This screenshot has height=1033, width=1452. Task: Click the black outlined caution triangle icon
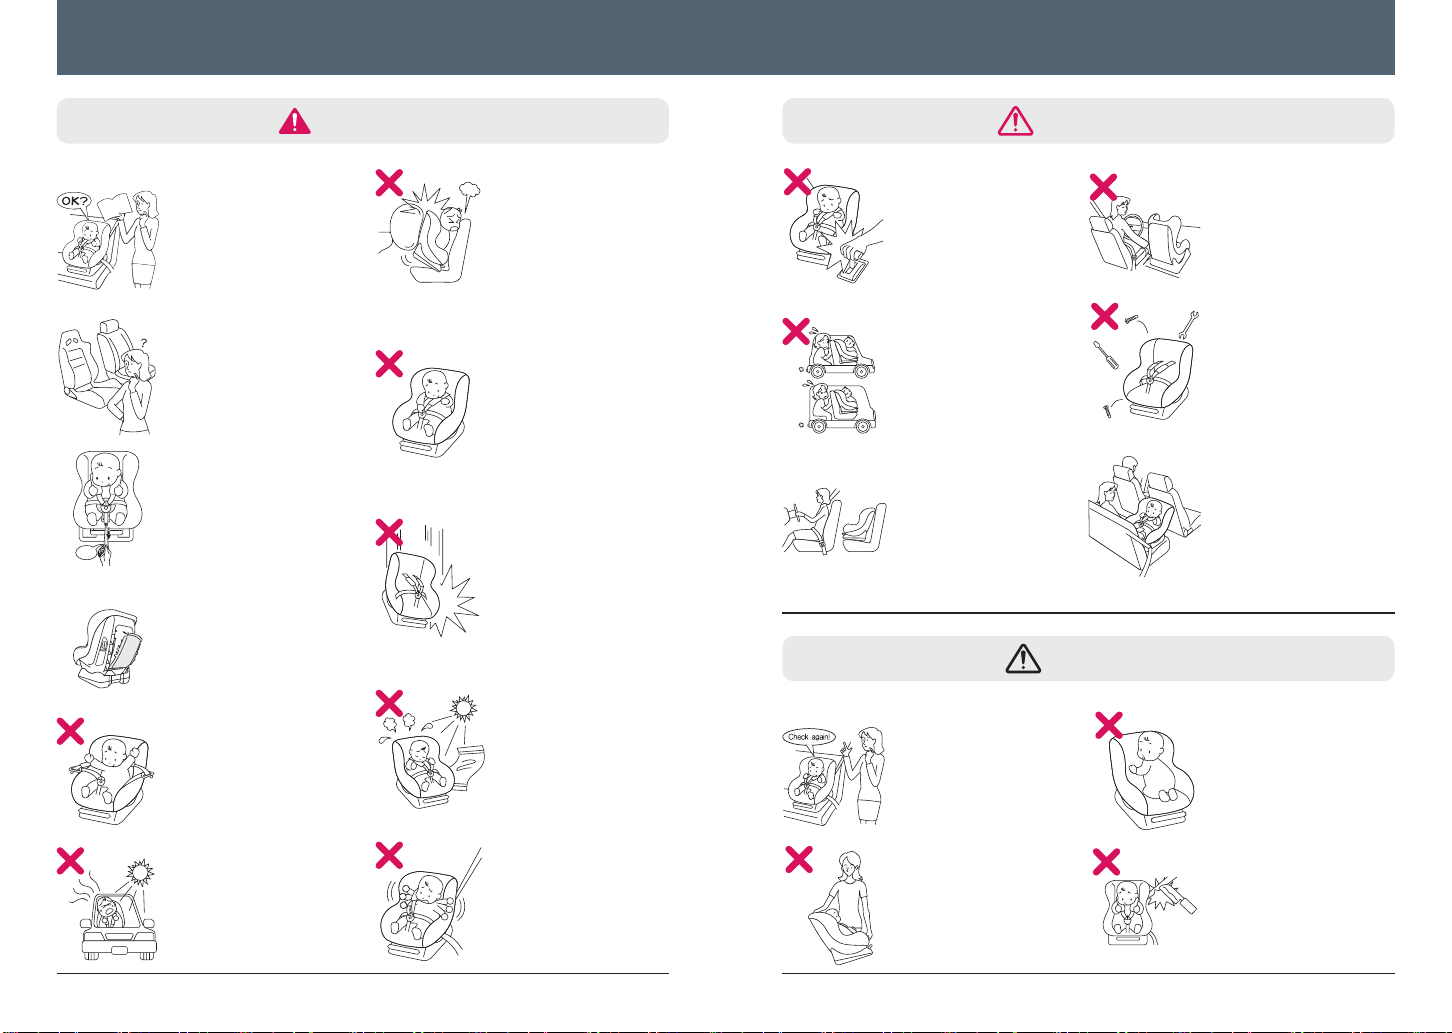1025,658
